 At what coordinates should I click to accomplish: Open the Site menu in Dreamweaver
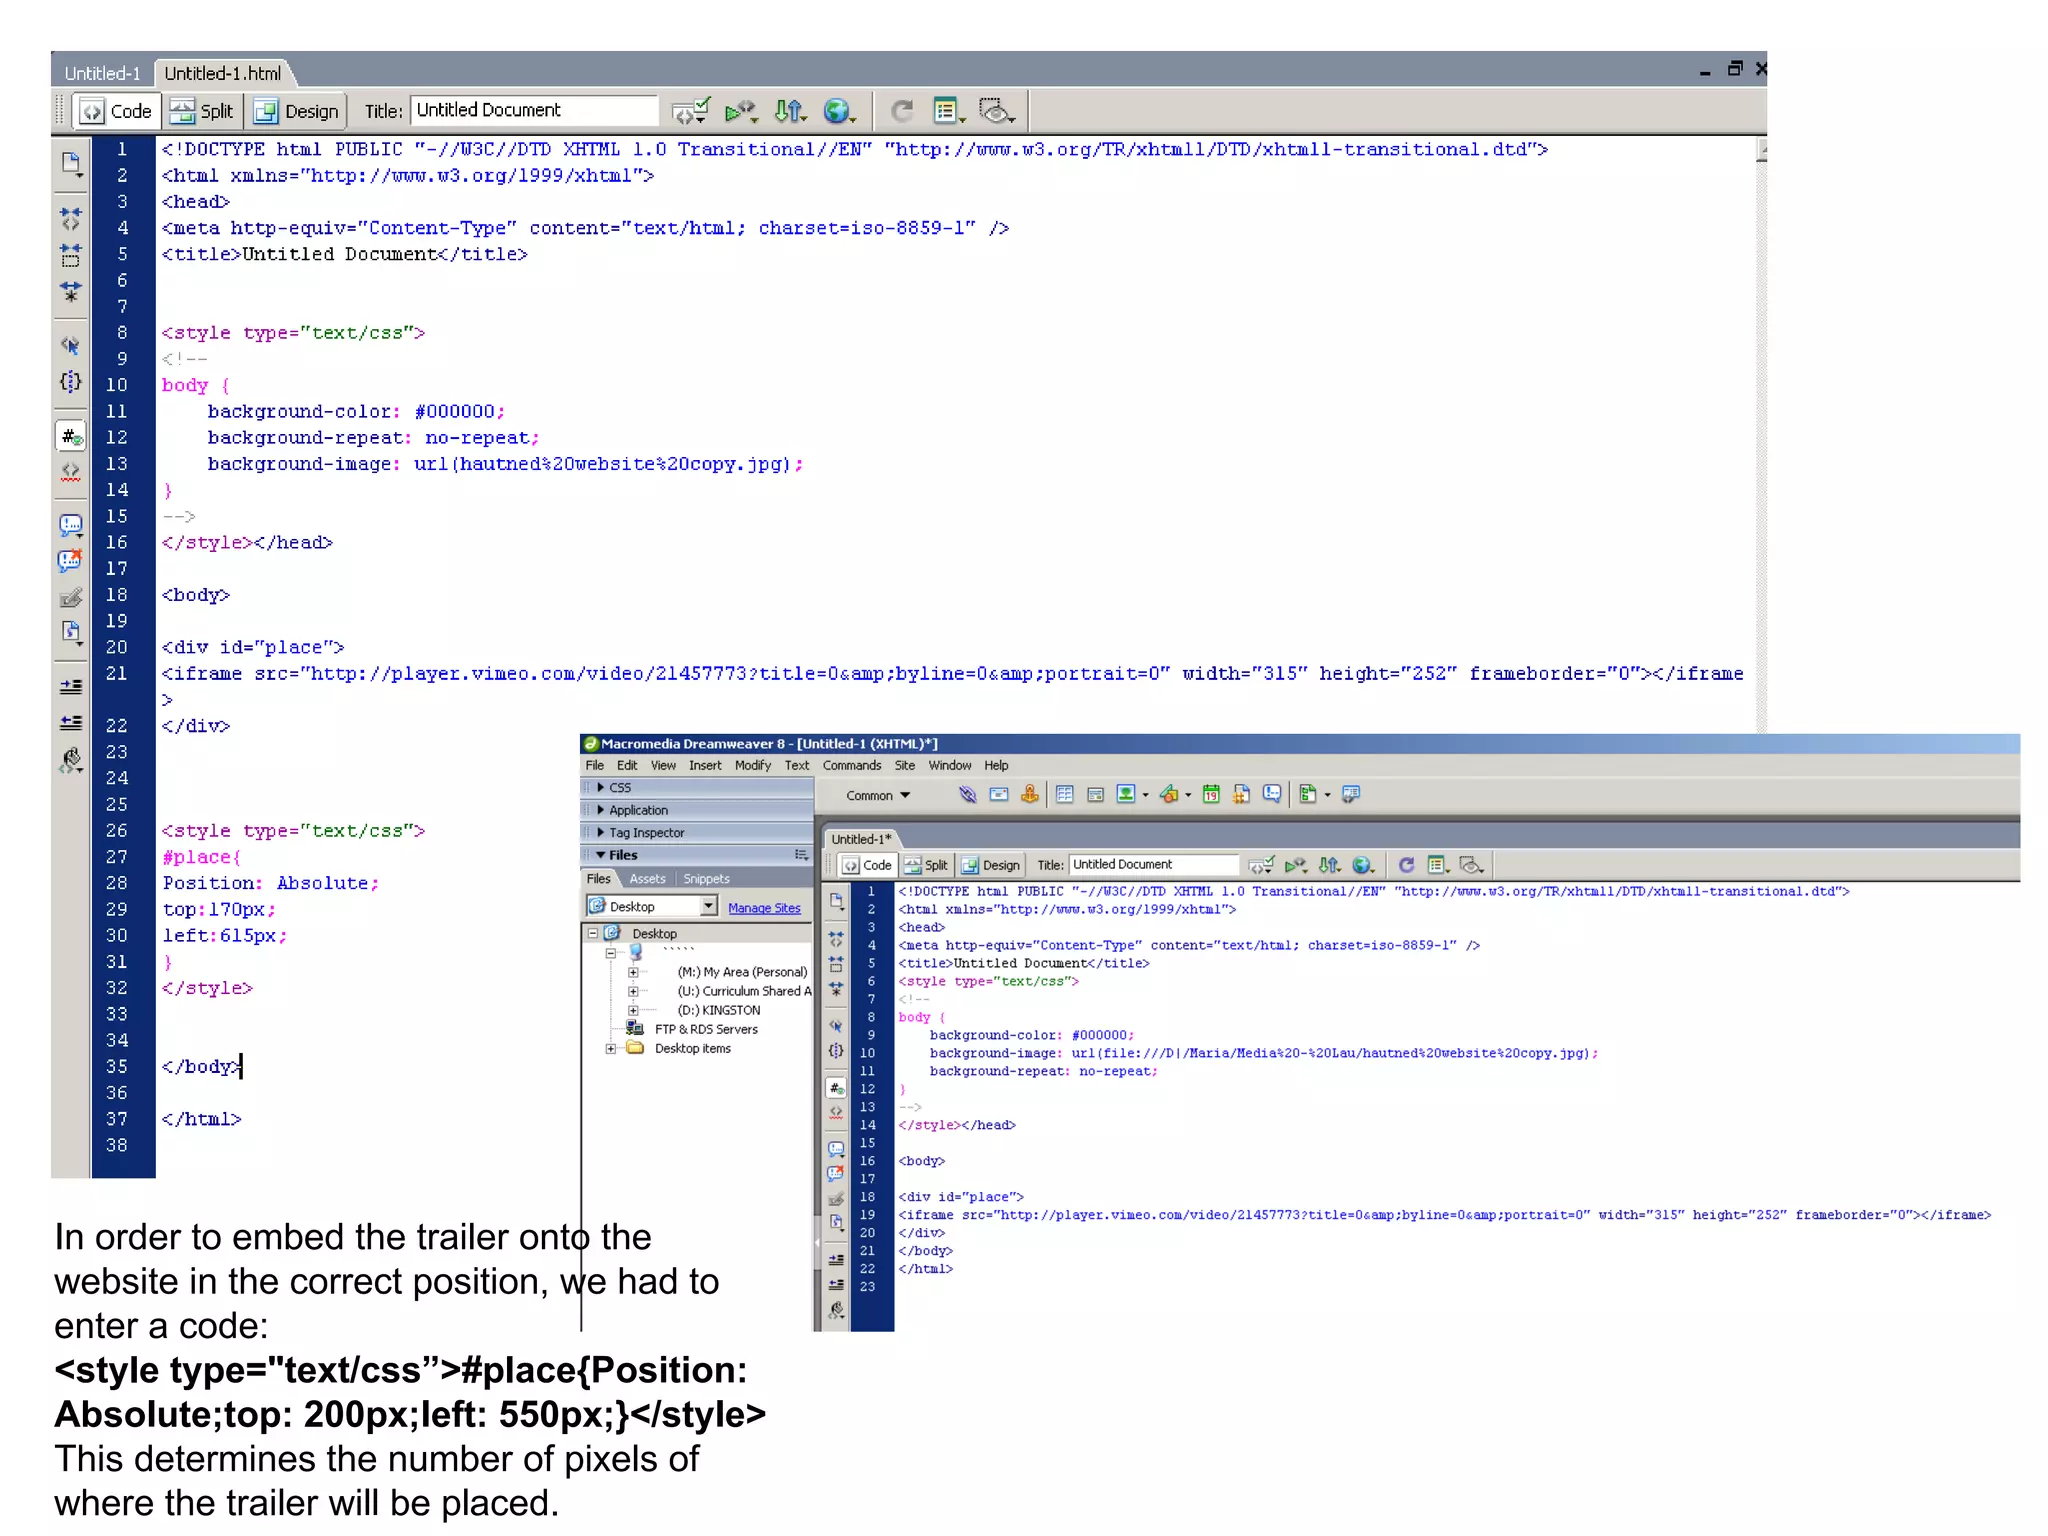(x=905, y=766)
